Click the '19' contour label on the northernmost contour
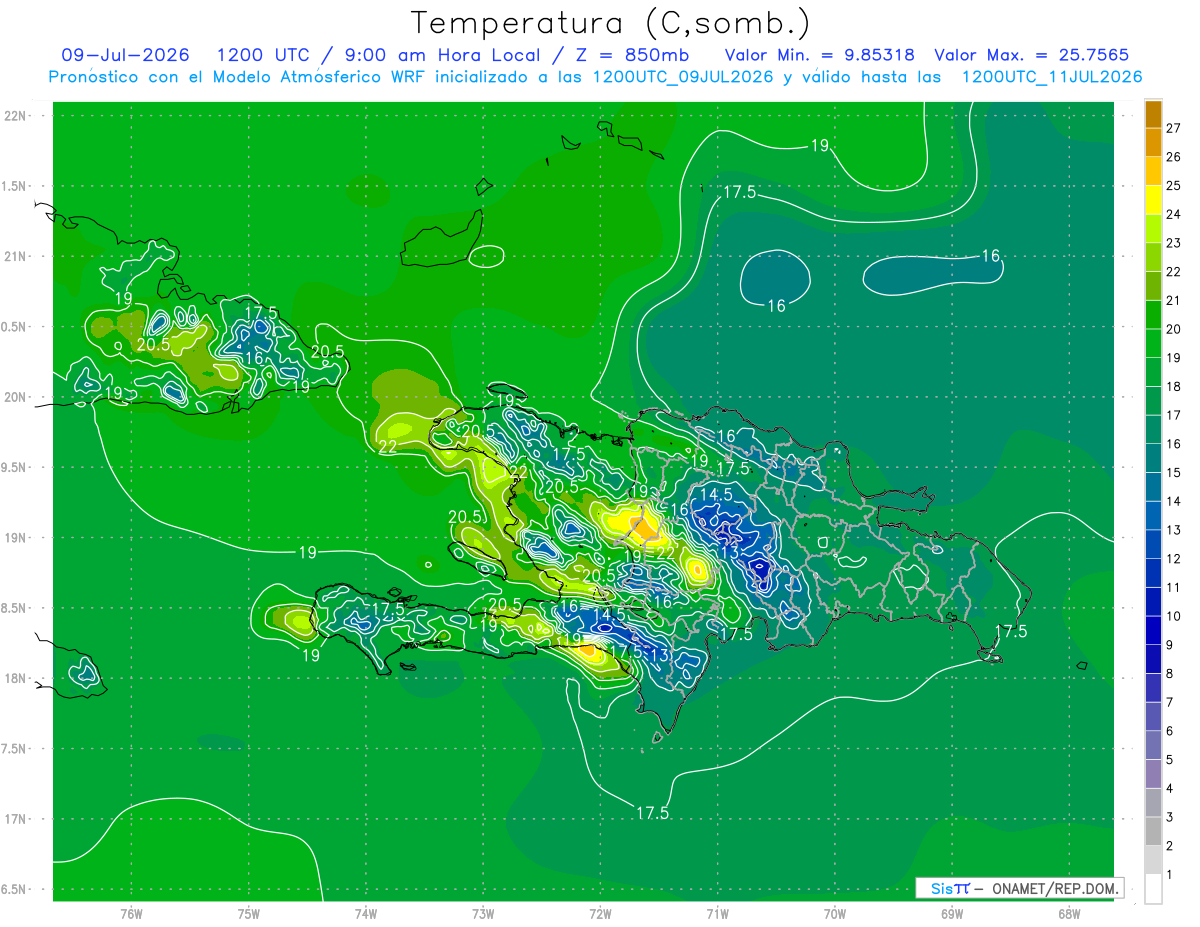The image size is (1200, 927). (819, 146)
